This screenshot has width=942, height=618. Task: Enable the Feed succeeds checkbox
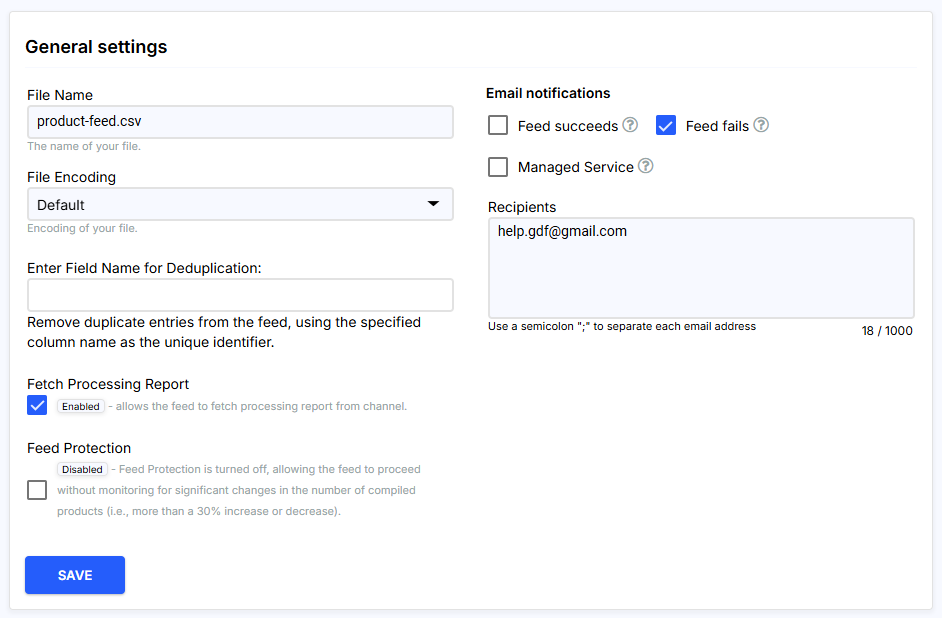tap(498, 126)
